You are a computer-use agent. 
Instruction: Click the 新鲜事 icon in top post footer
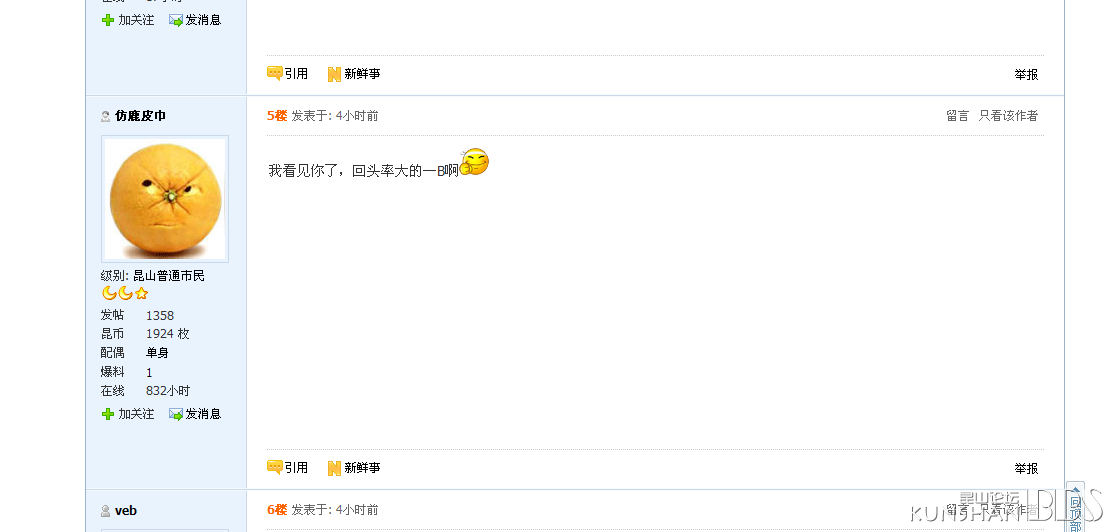[334, 74]
